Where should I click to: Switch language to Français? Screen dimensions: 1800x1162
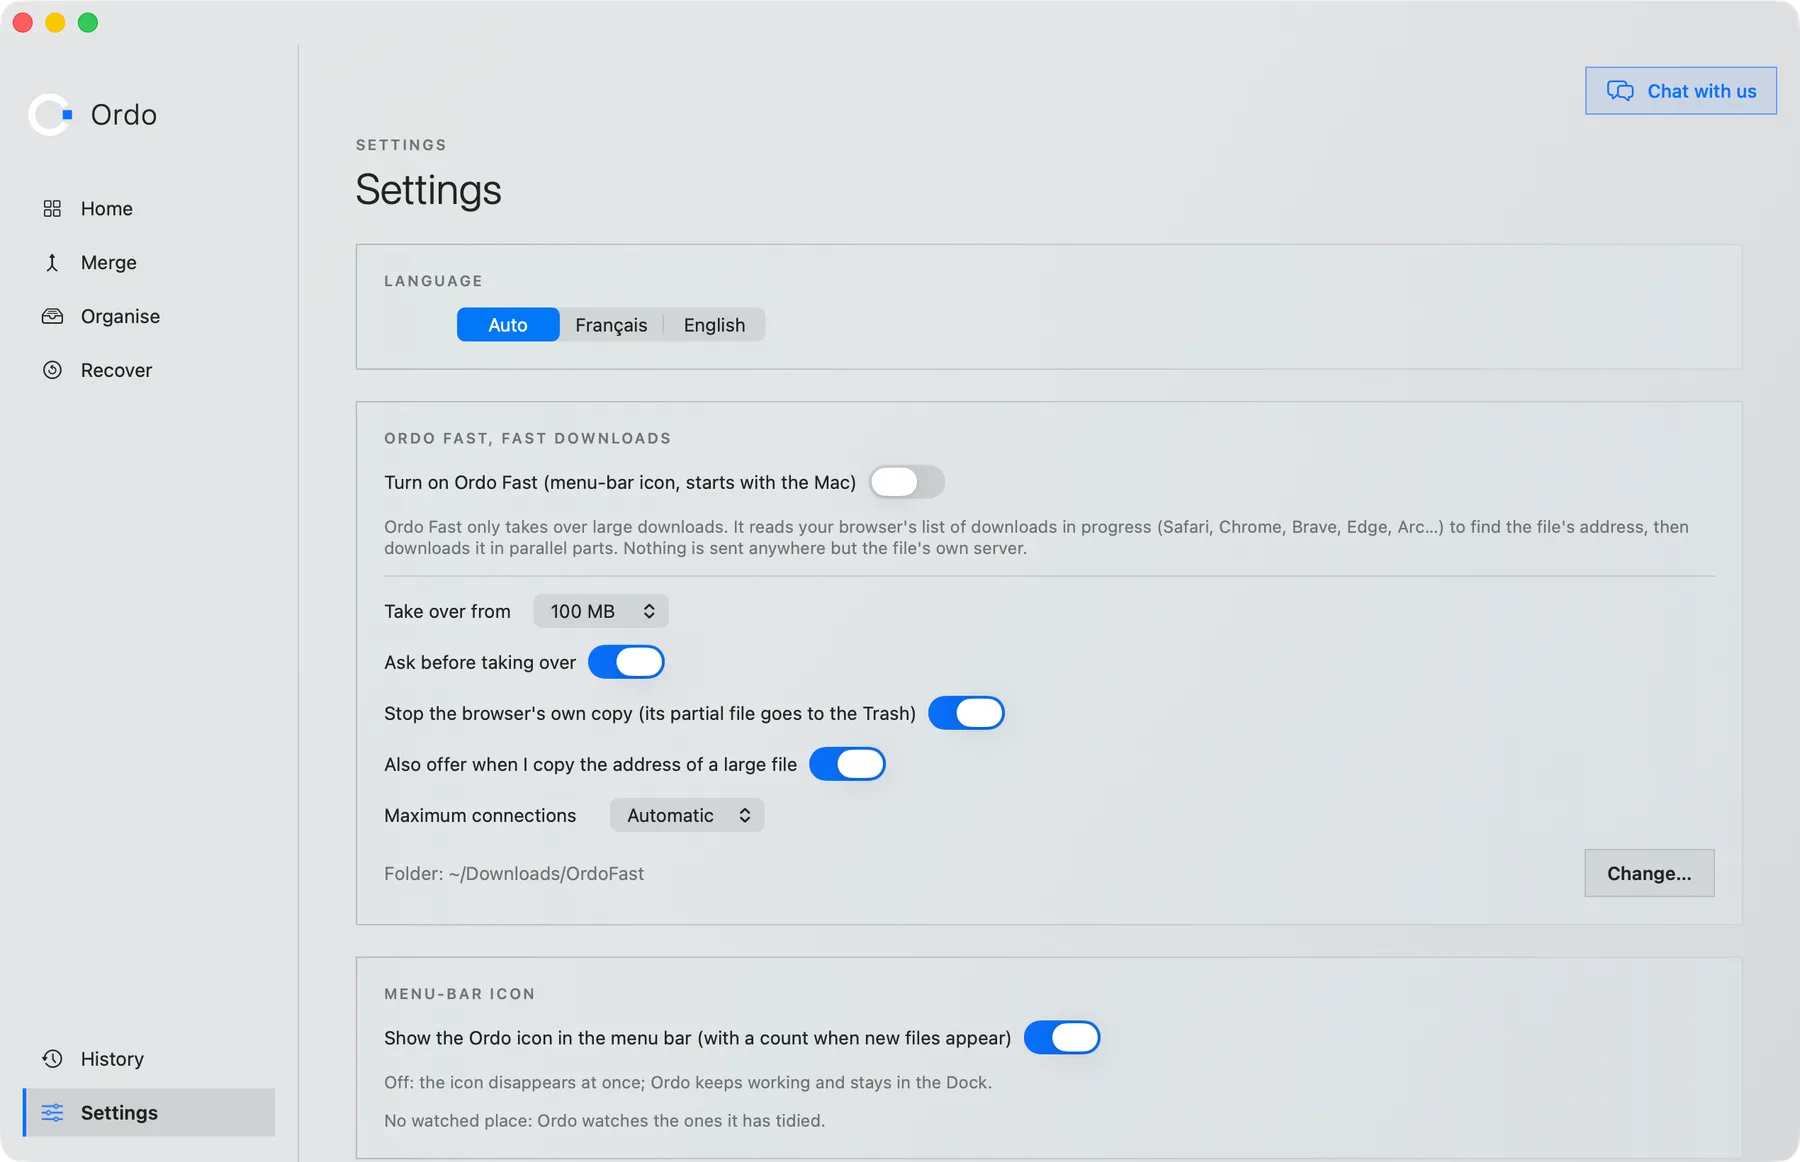[611, 325]
